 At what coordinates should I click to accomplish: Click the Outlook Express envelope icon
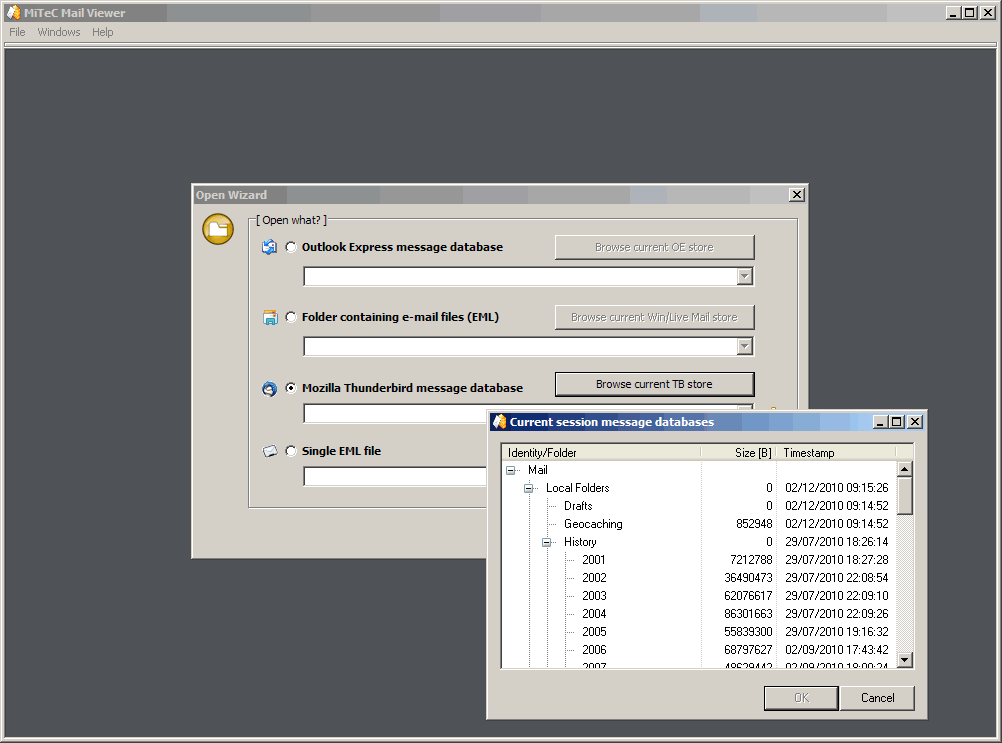[x=269, y=247]
